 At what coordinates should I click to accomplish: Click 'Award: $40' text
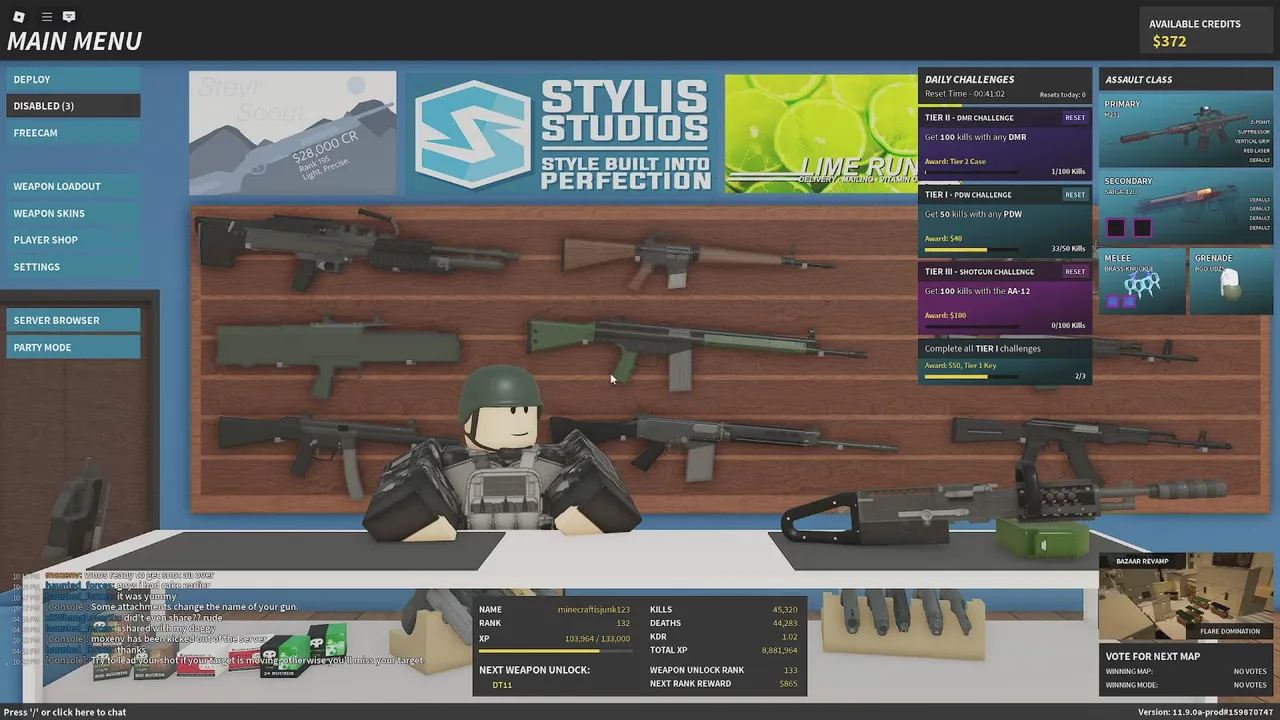tap(943, 239)
